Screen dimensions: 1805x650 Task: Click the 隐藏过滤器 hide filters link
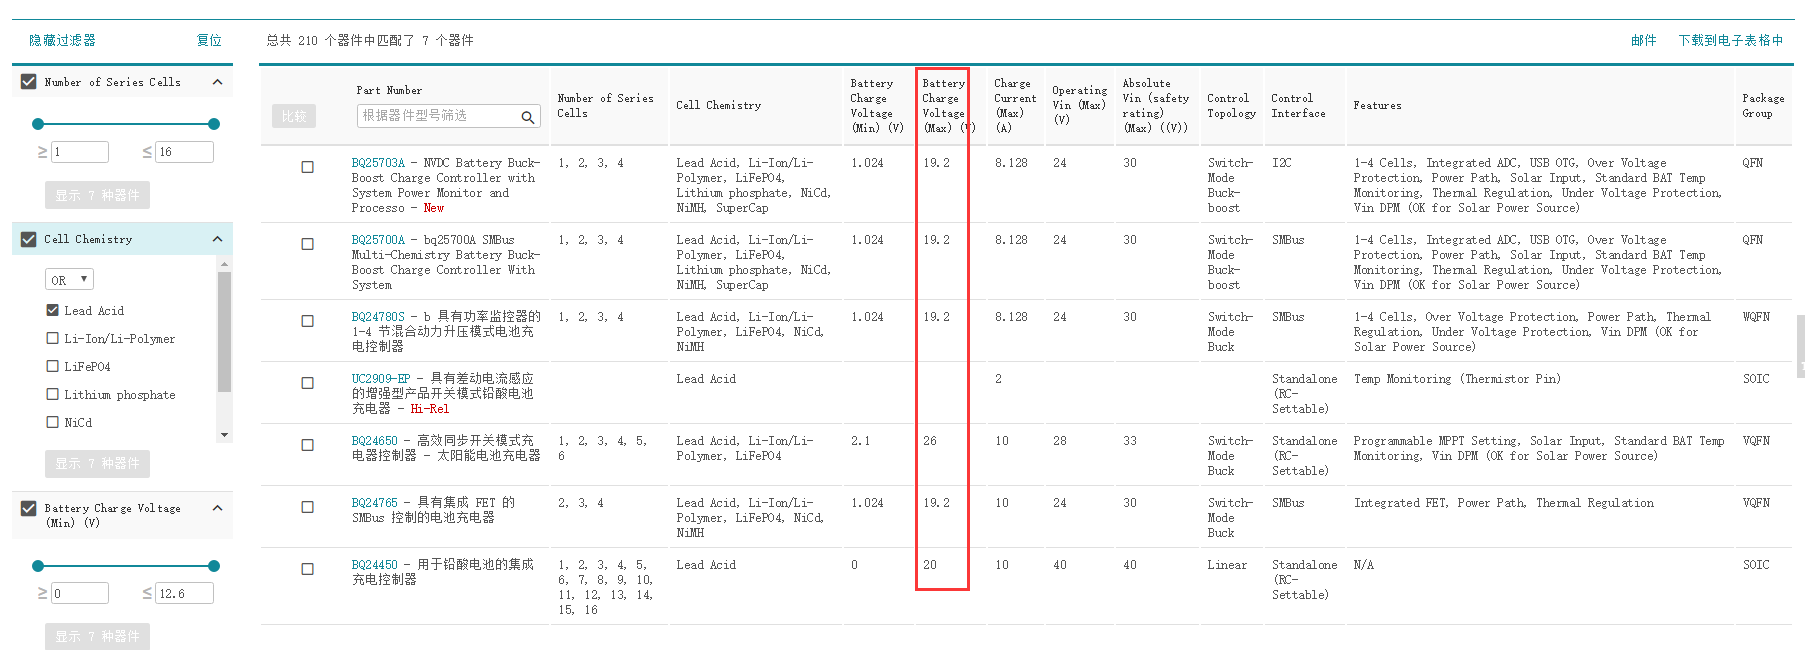62,40
